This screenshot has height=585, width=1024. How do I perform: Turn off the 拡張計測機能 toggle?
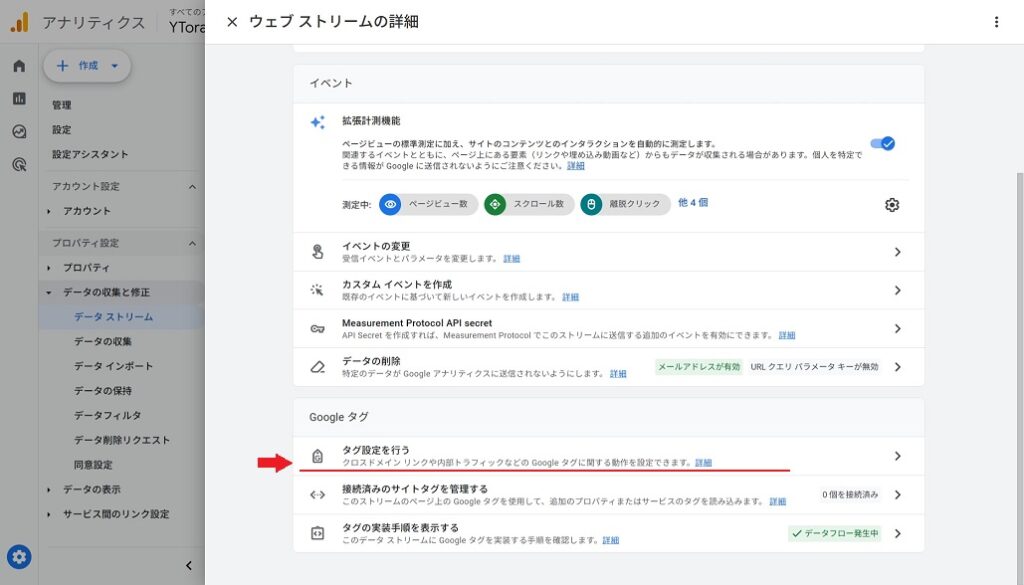click(x=882, y=144)
